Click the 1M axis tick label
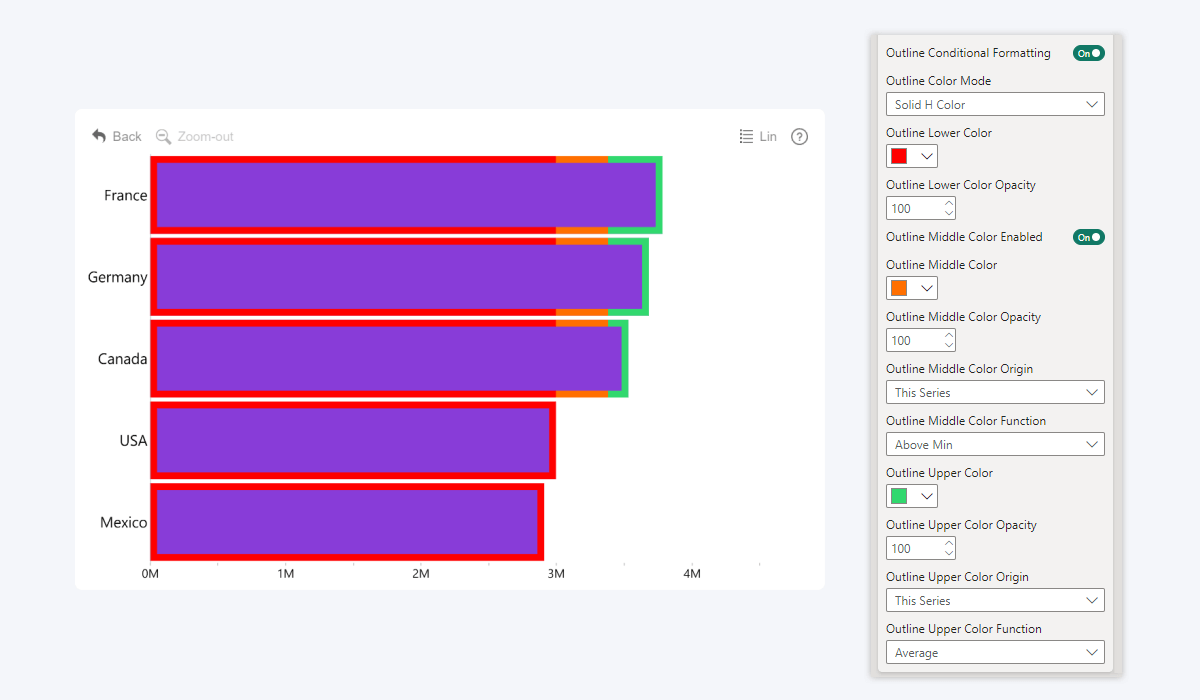The width and height of the screenshot is (1200, 700). [x=286, y=574]
